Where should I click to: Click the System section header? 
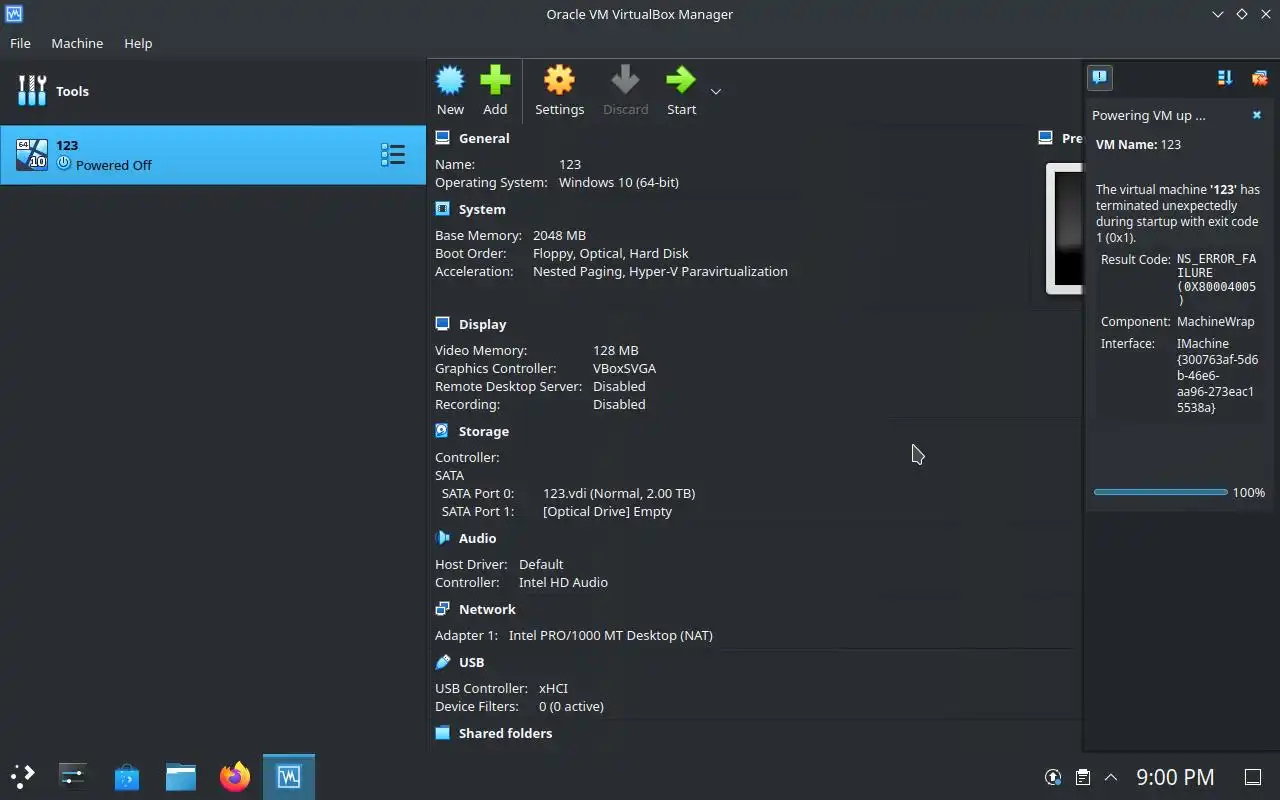(482, 209)
